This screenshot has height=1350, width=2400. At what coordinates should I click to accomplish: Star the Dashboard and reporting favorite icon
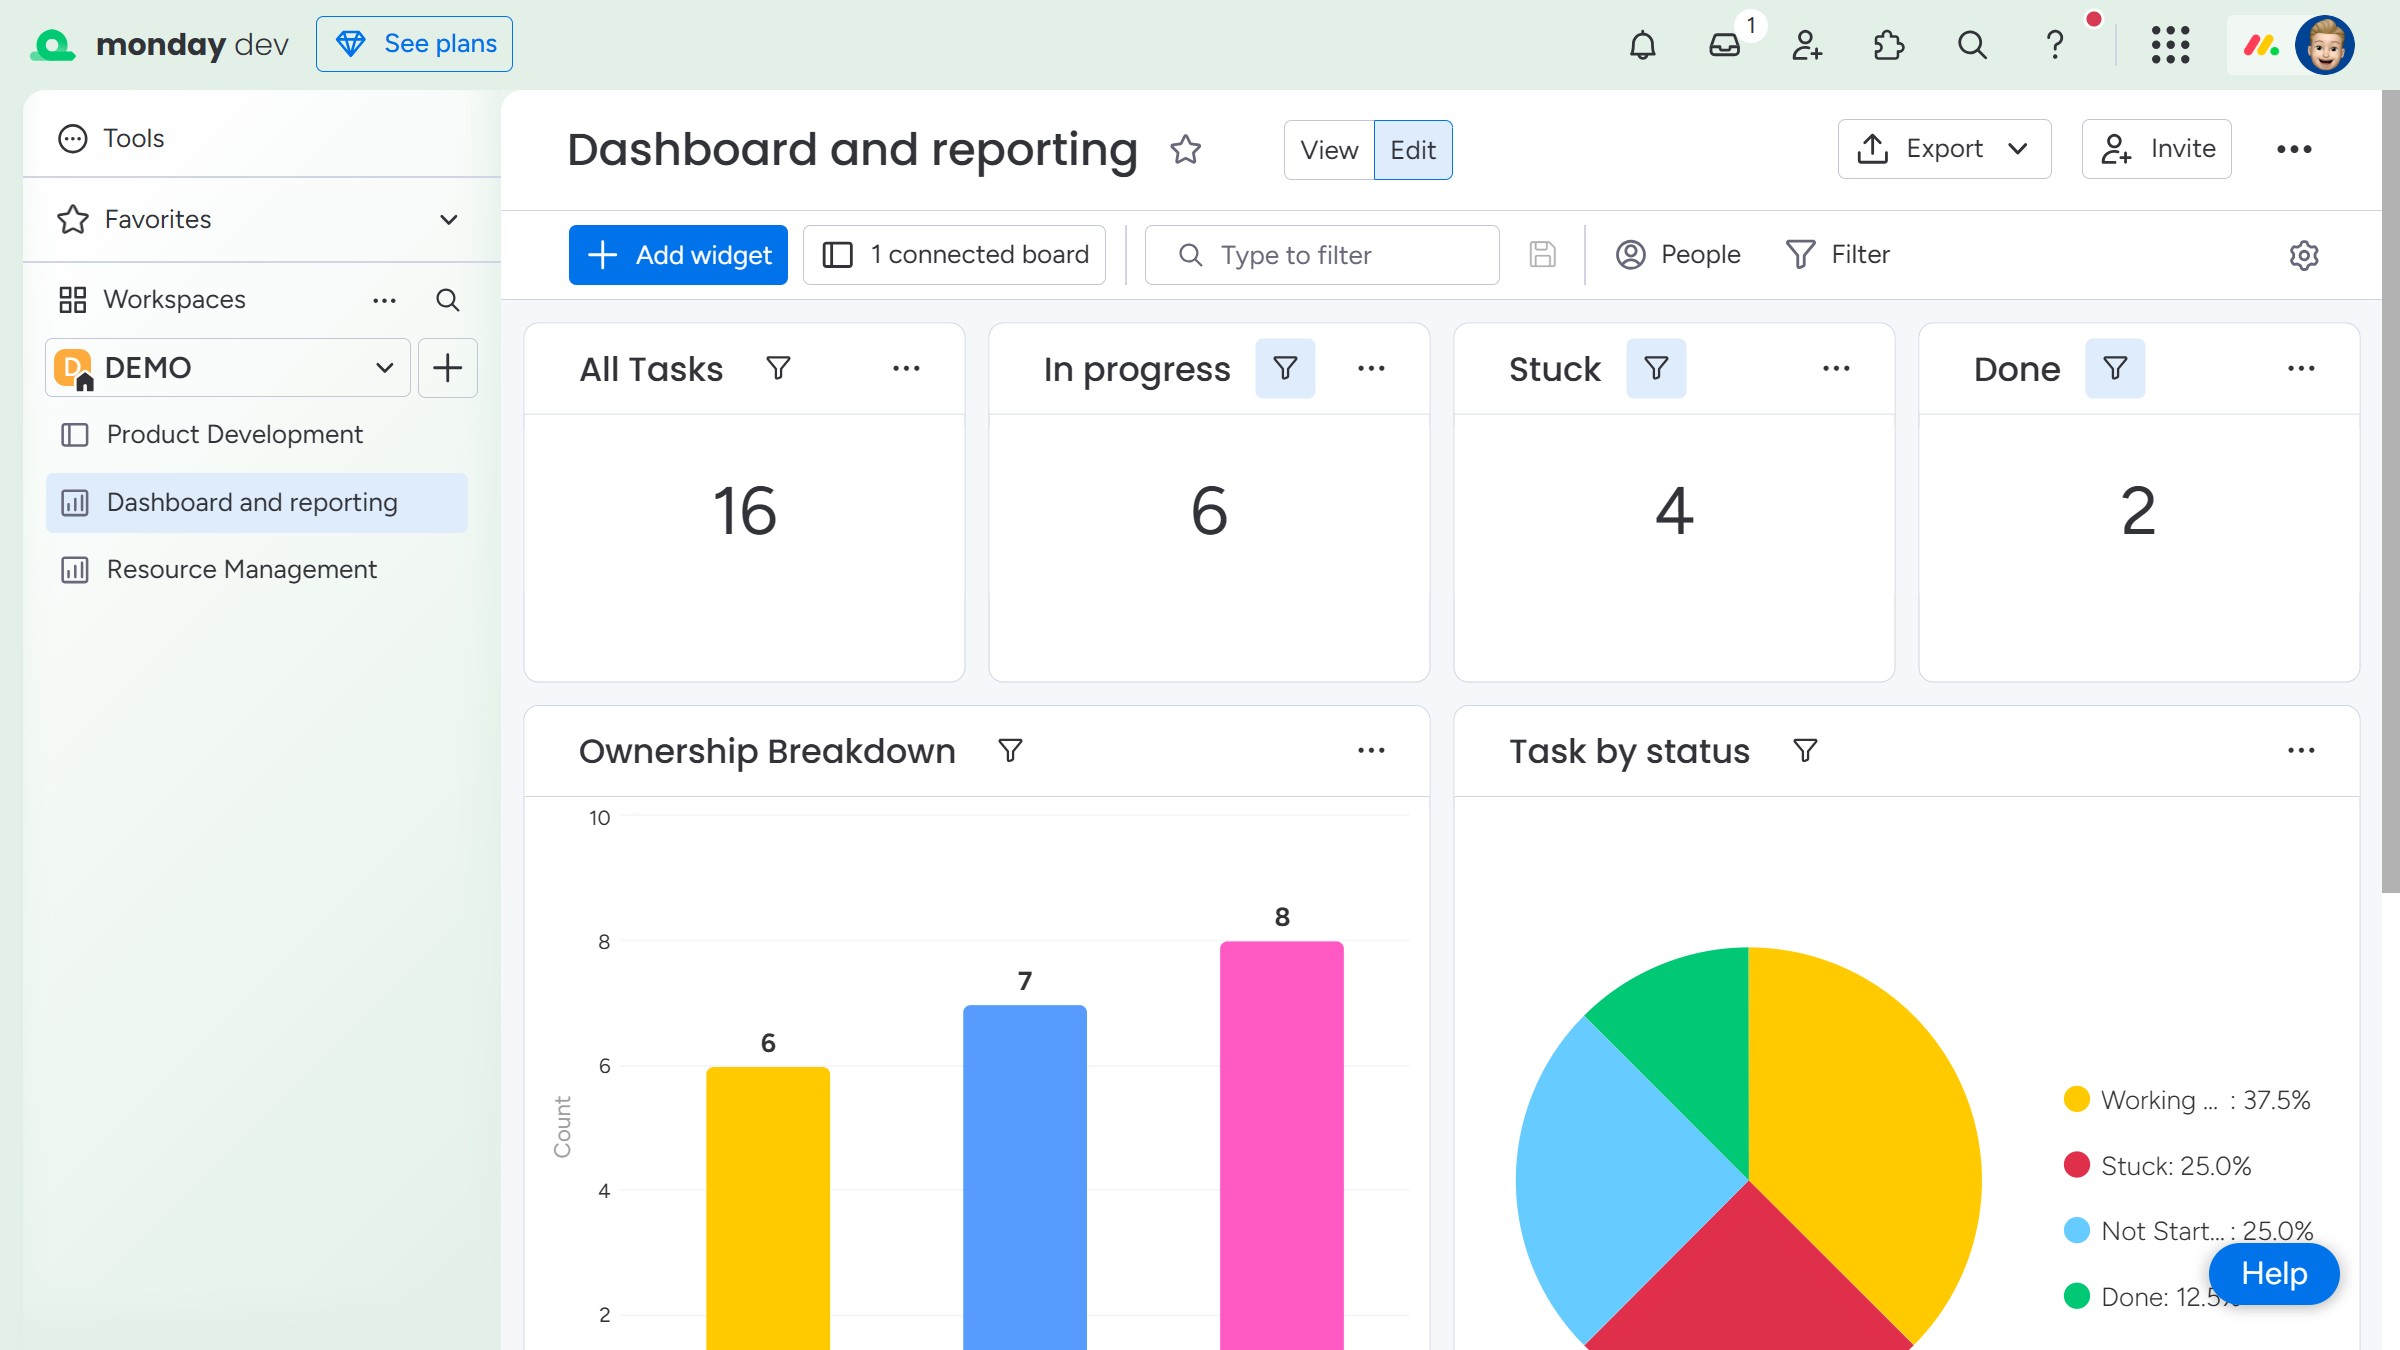coord(1185,149)
